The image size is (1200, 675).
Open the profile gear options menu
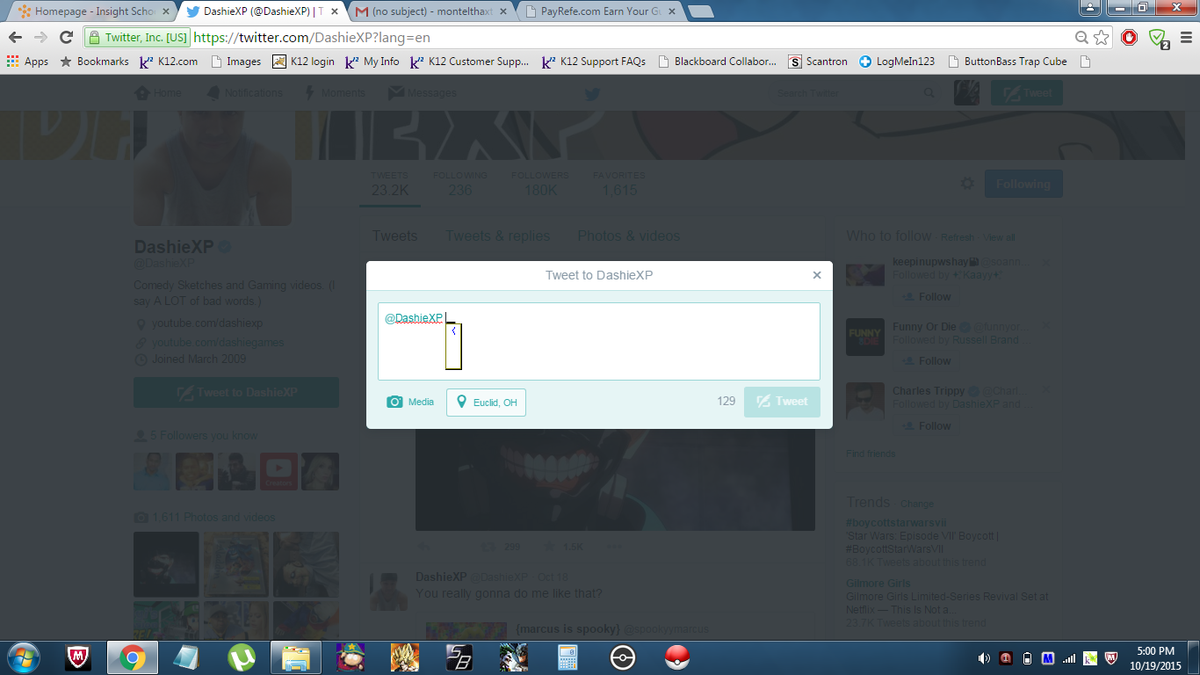(966, 184)
